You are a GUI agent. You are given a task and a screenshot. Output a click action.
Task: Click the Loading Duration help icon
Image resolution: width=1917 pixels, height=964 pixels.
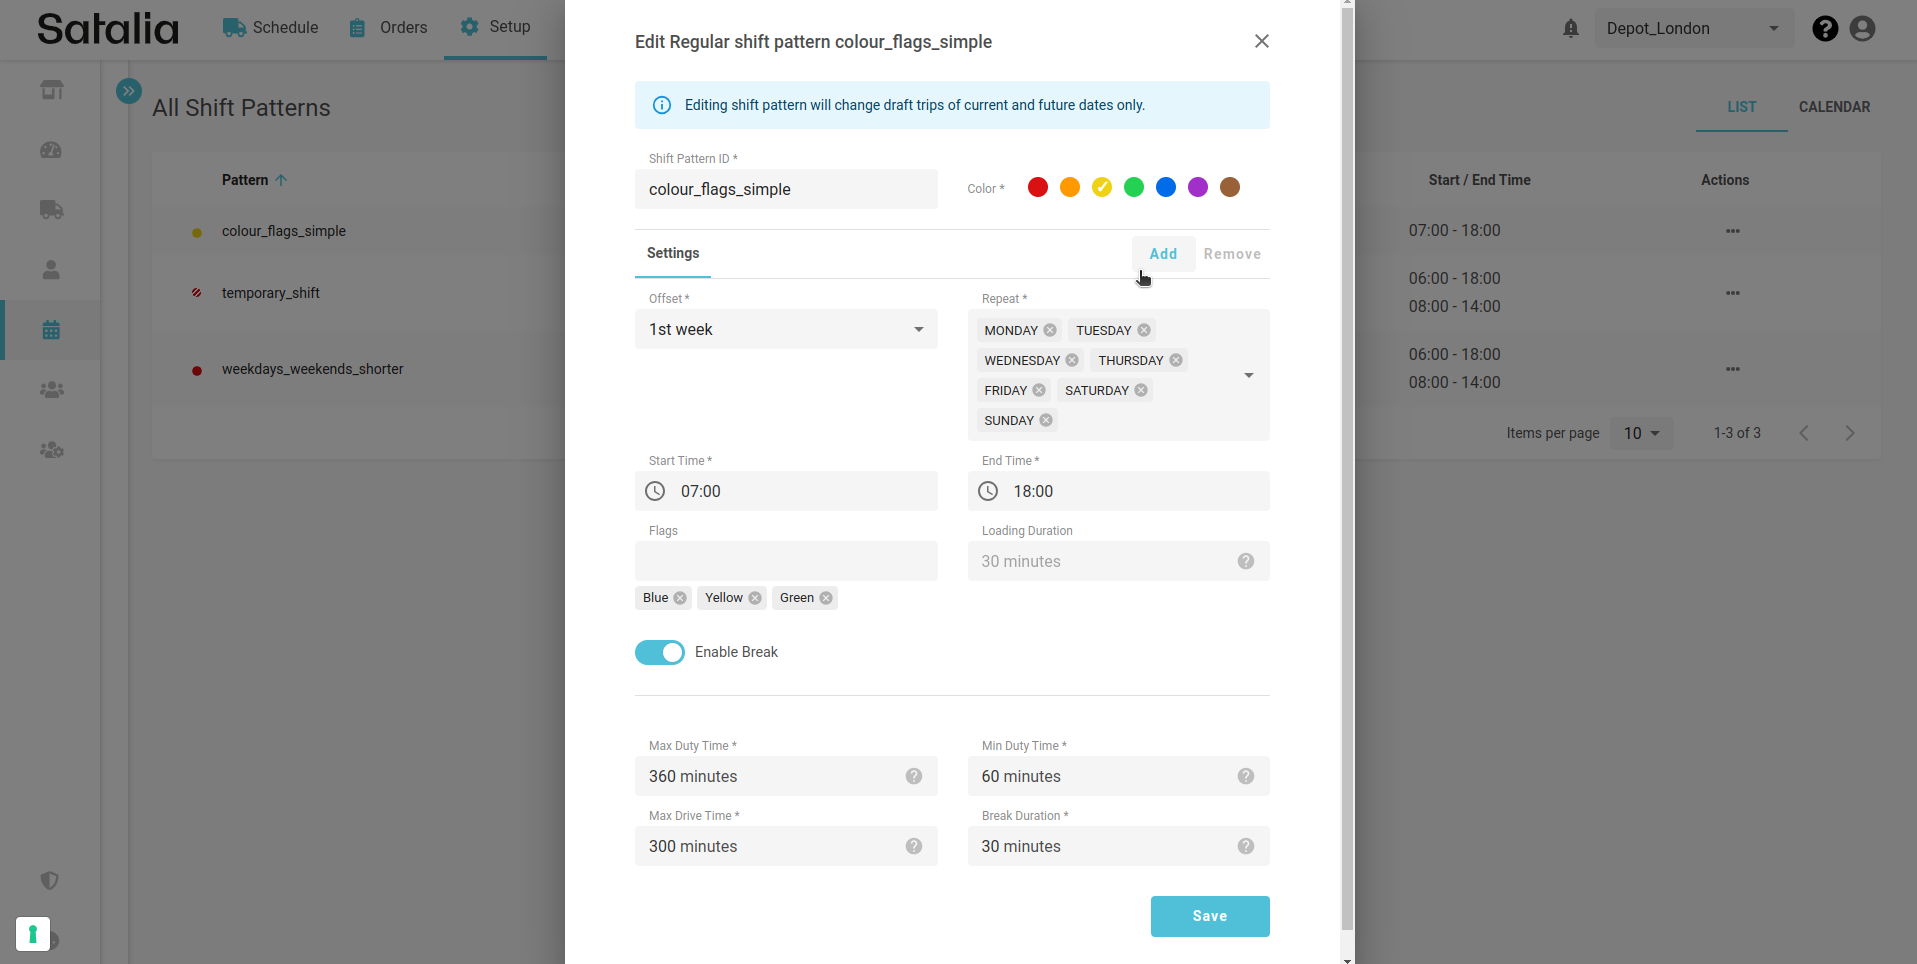click(1246, 561)
